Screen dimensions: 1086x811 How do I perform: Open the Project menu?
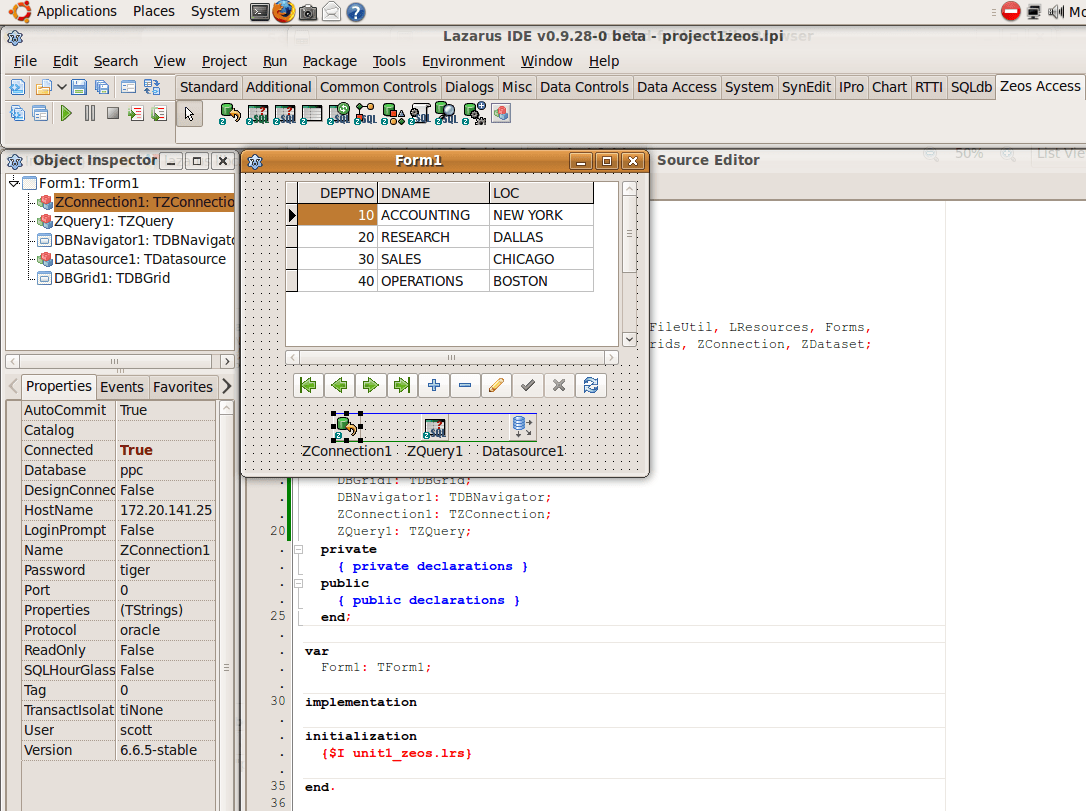tap(224, 61)
